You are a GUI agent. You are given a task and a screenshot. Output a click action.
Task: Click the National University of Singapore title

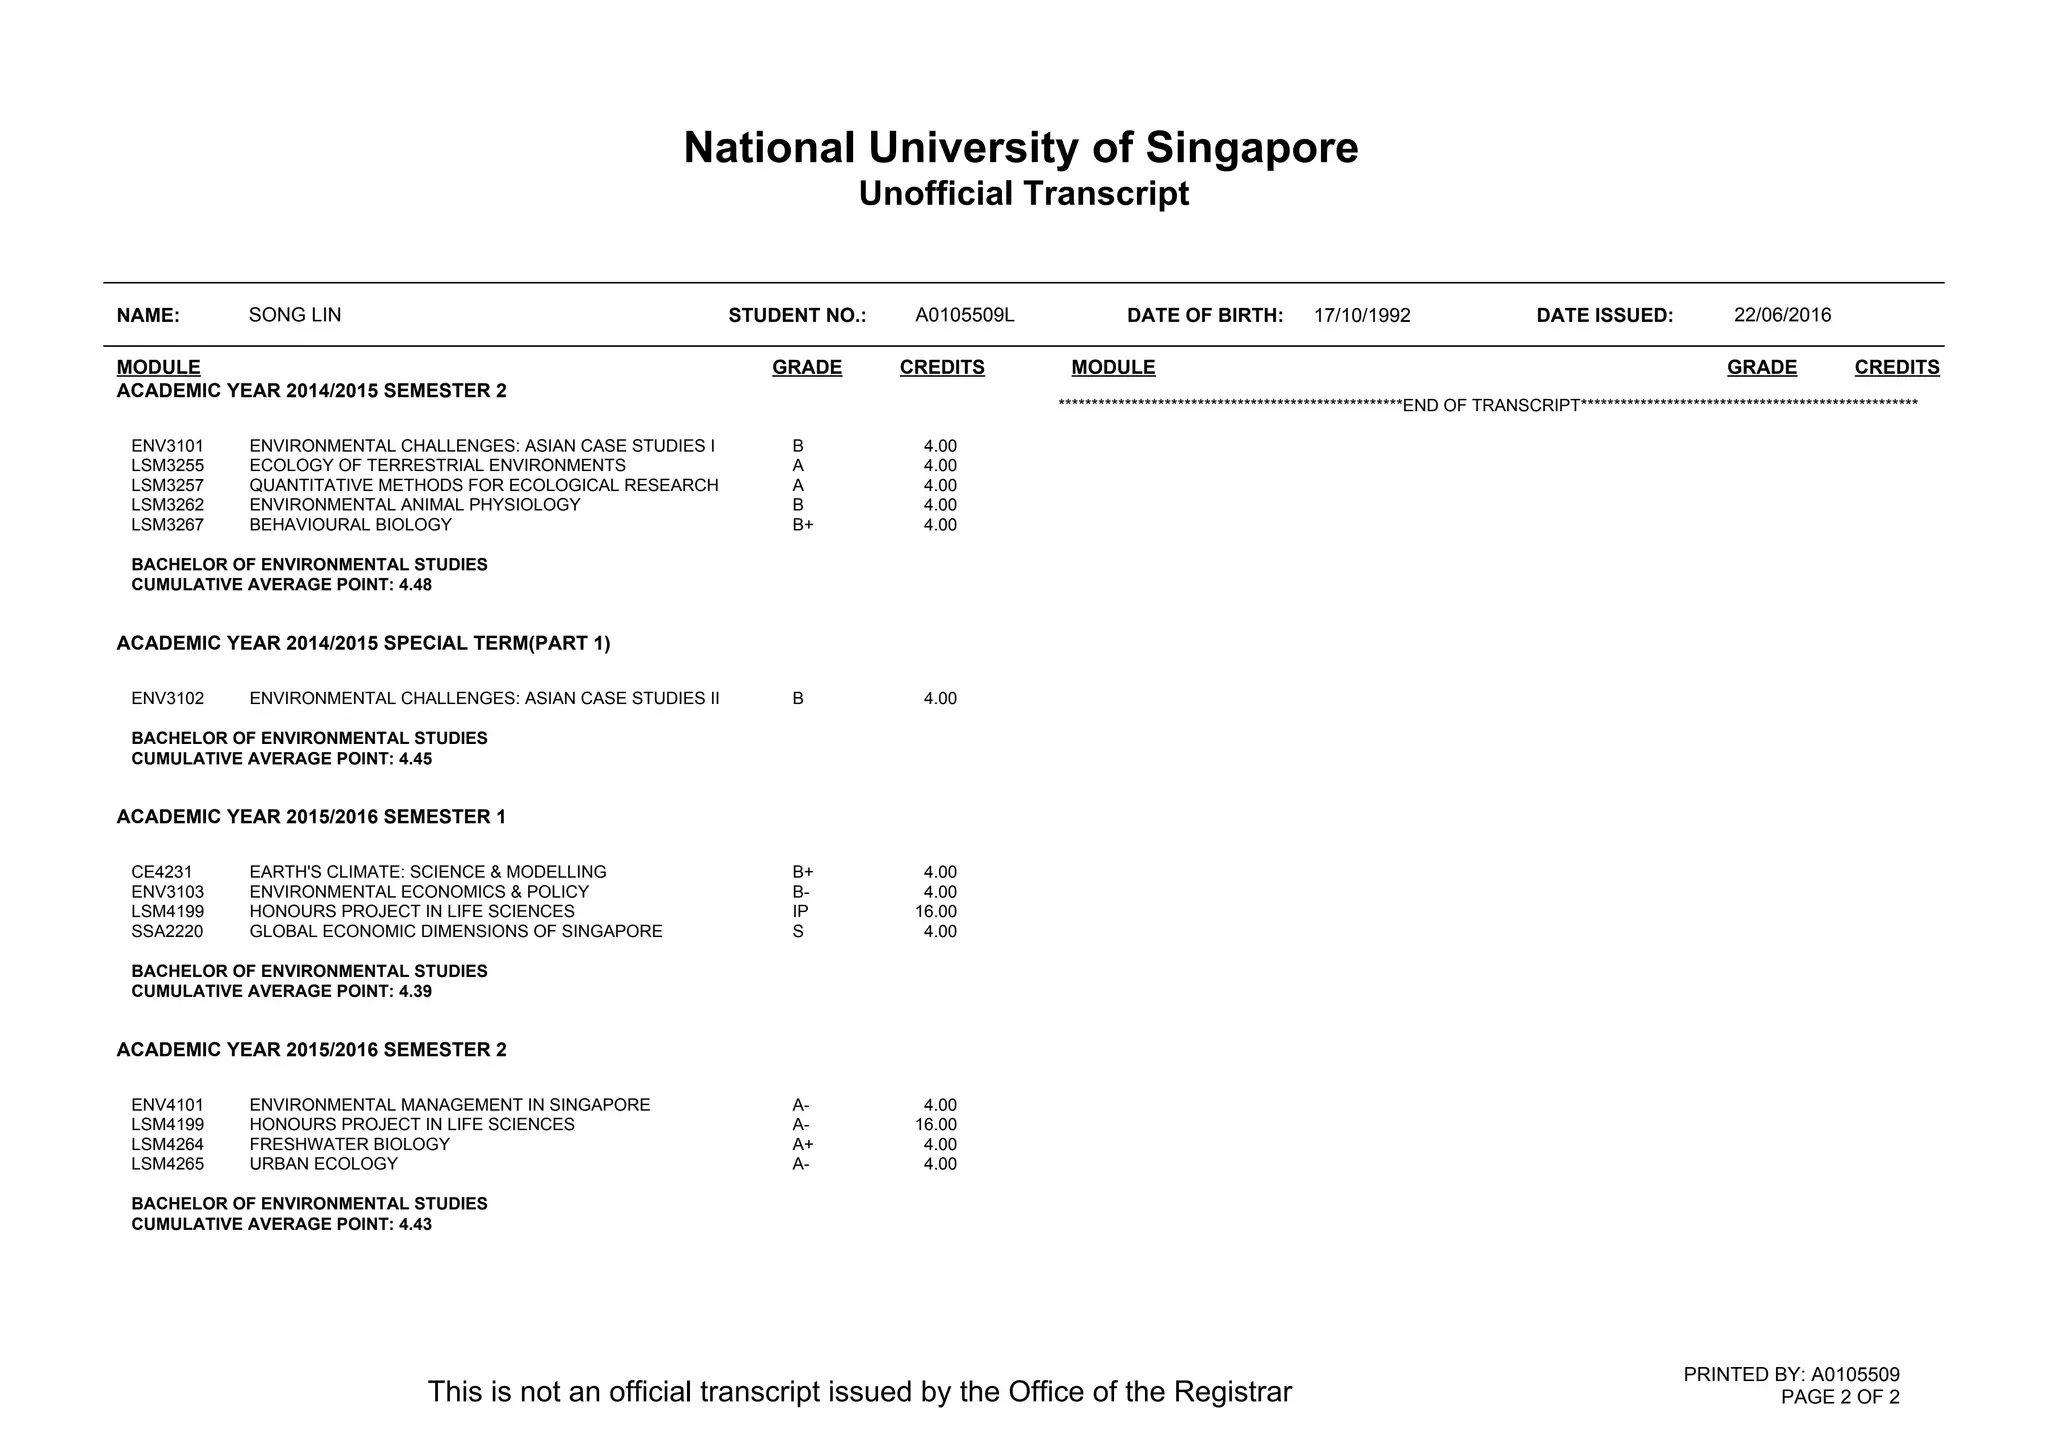1021,148
